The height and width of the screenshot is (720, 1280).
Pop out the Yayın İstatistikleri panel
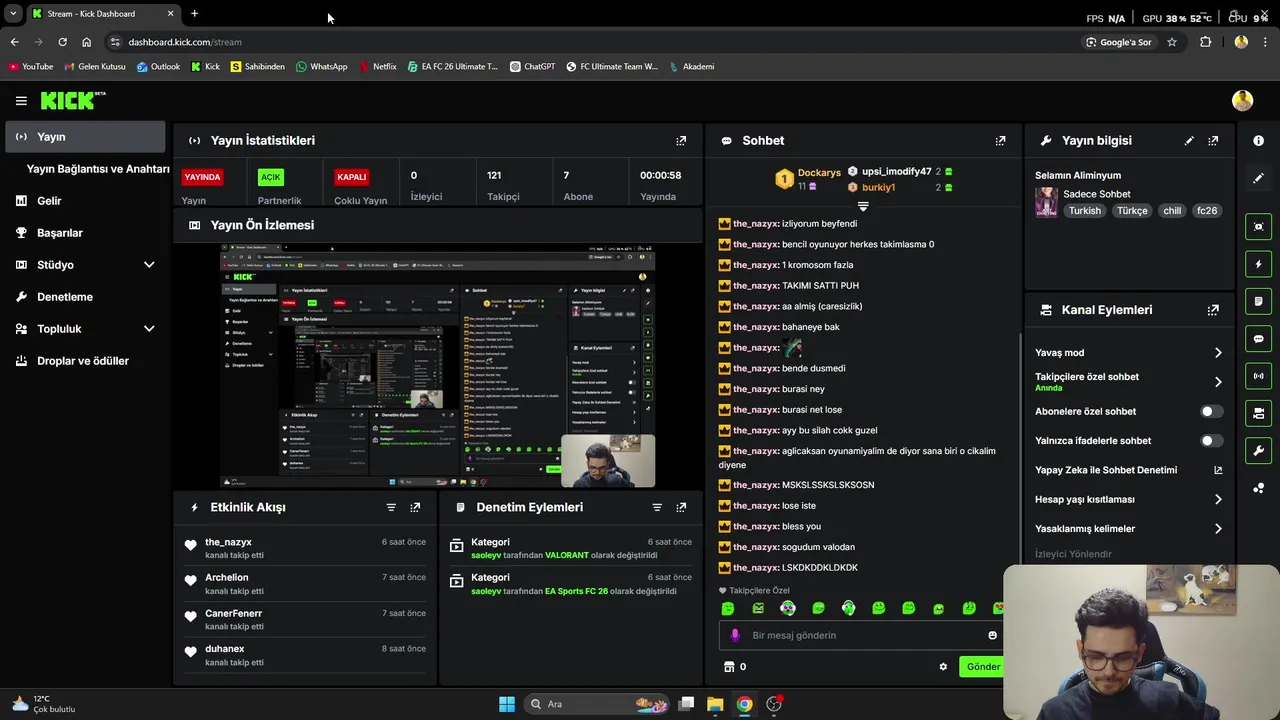[681, 141]
